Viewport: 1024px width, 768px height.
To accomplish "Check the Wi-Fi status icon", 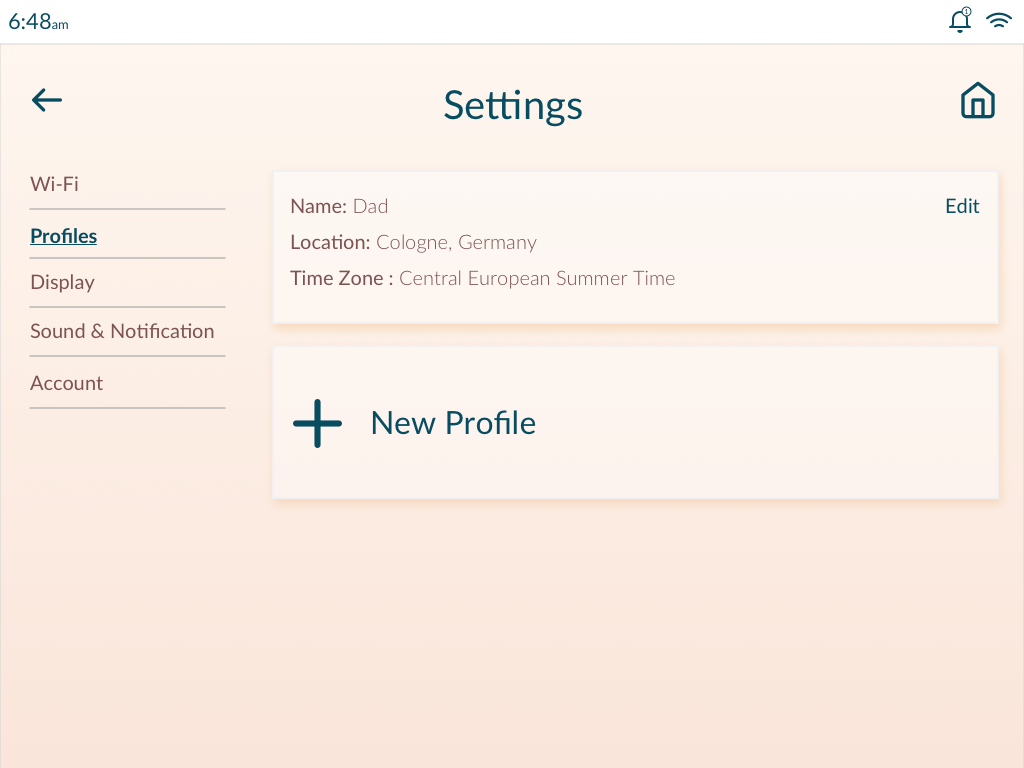I will 999,20.
